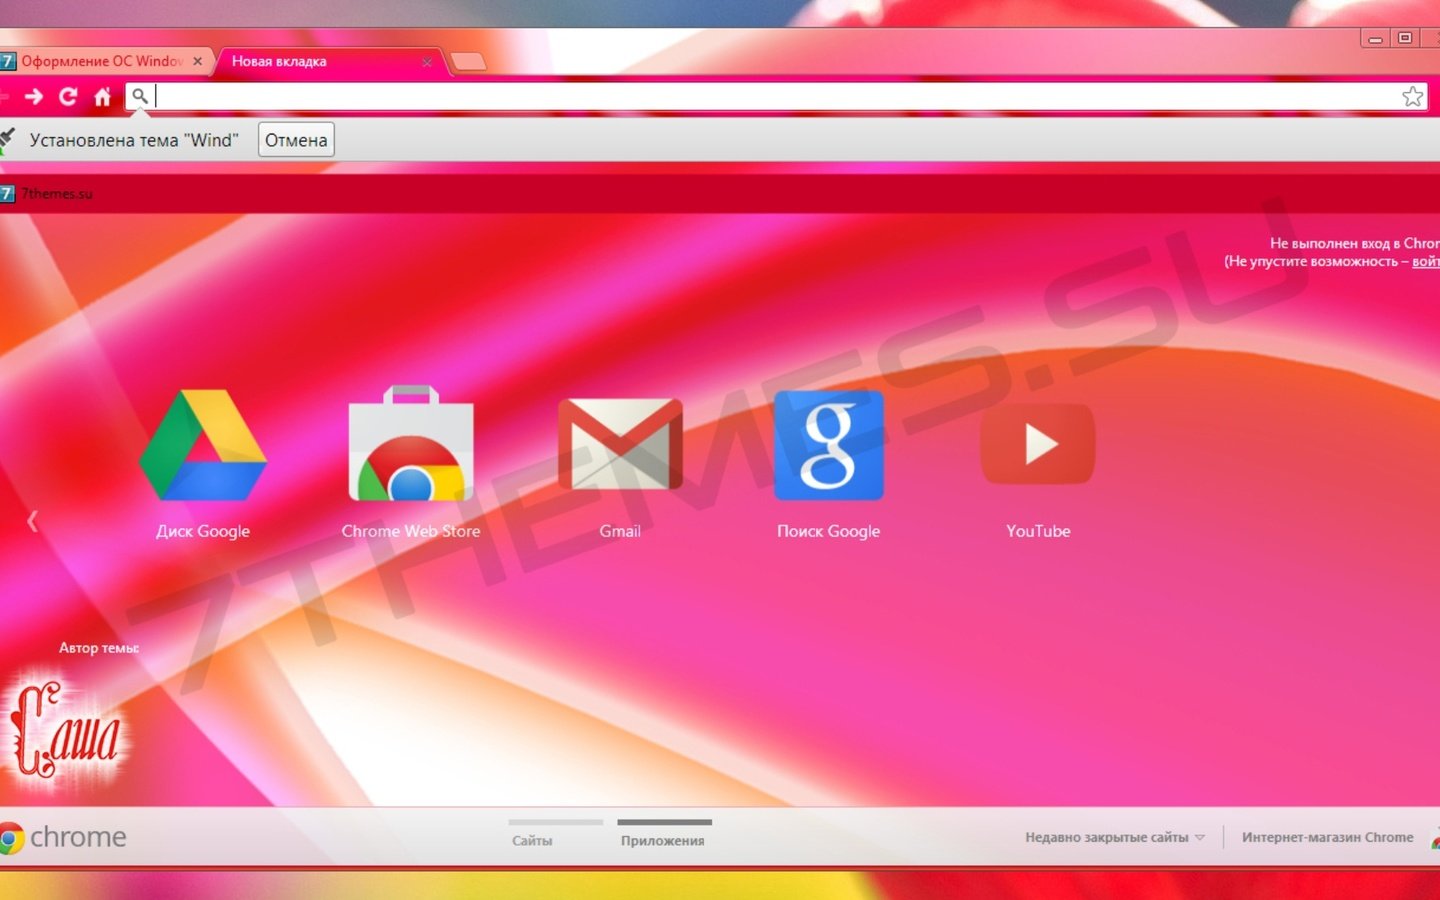Restore the browser window size

[1405, 38]
